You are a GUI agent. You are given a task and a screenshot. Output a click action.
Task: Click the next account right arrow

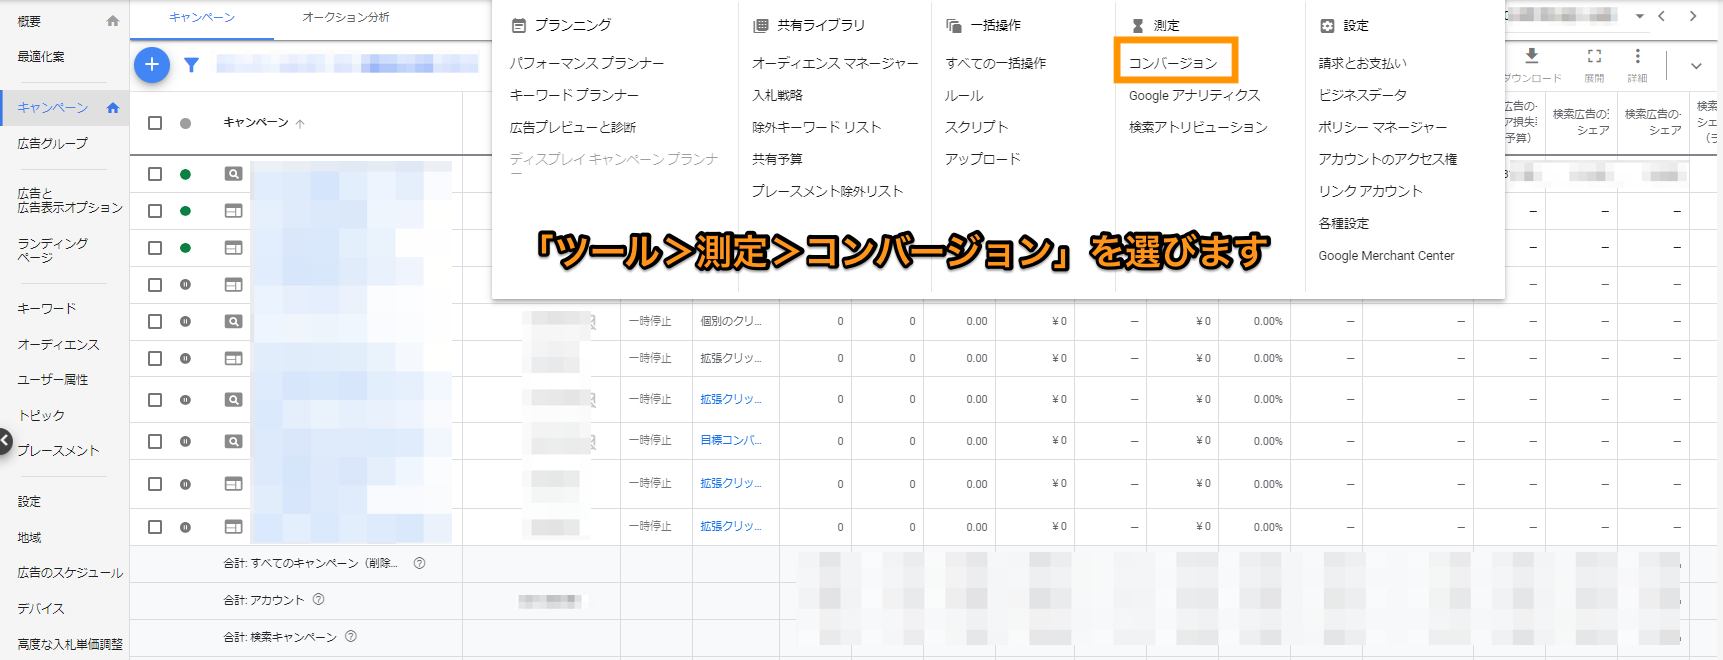(x=1692, y=16)
